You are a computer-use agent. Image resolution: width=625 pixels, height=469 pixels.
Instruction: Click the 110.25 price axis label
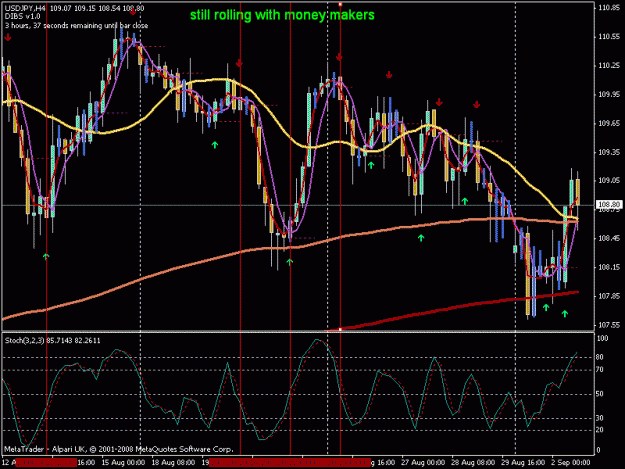609,66
